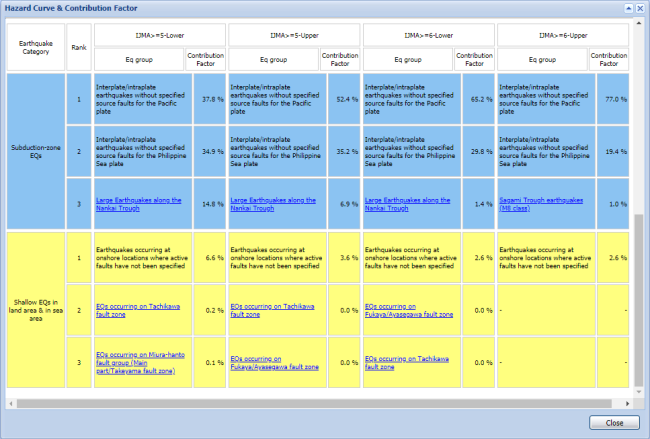Image resolution: width=650 pixels, height=439 pixels.
Task: Click horizontal scrollbar right arrow
Action: (625, 402)
